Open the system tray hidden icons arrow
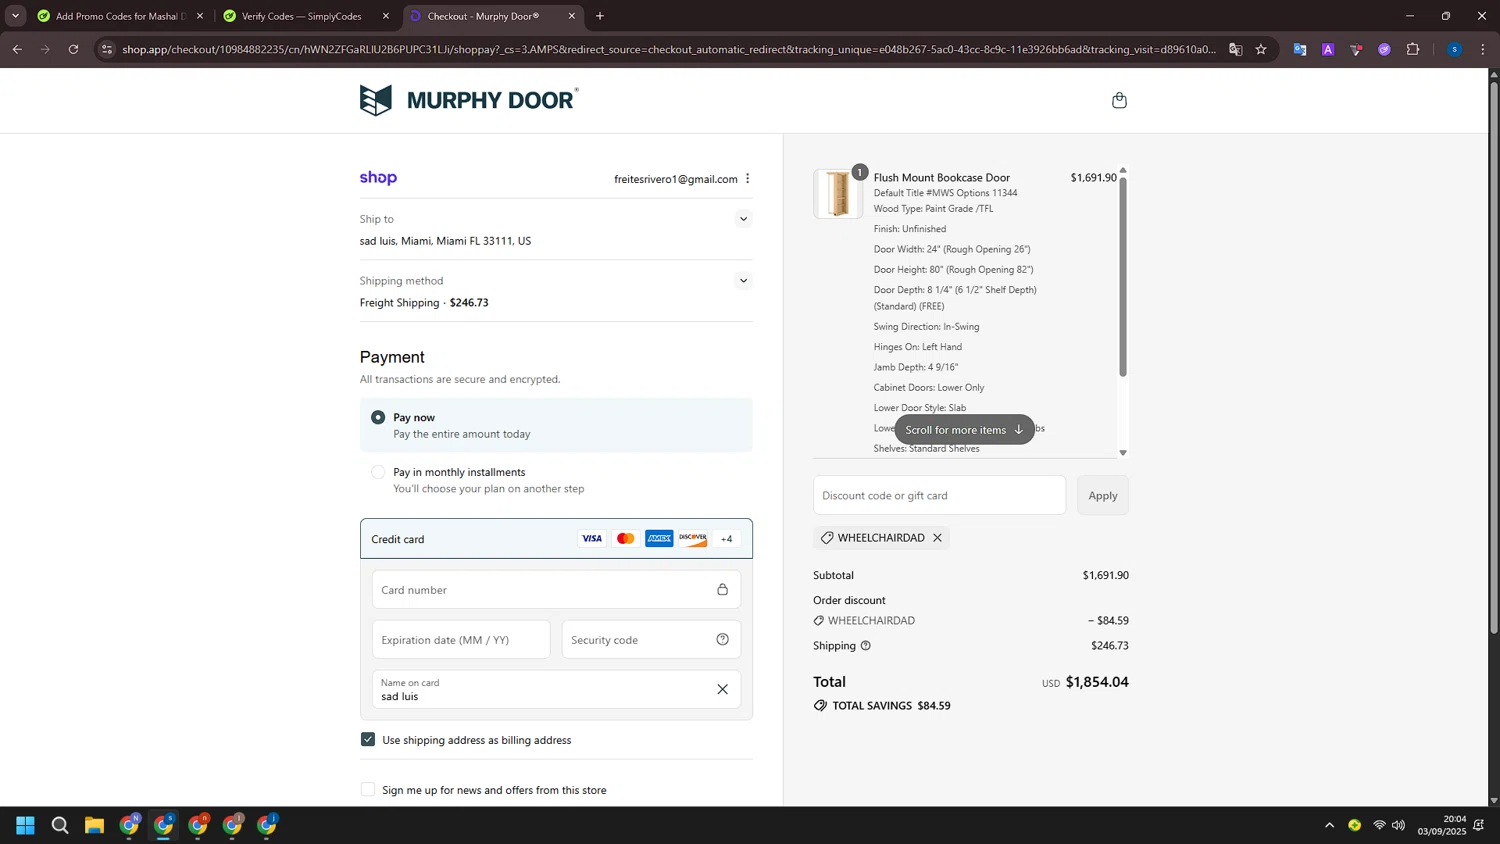This screenshot has height=844, width=1500. (1329, 825)
